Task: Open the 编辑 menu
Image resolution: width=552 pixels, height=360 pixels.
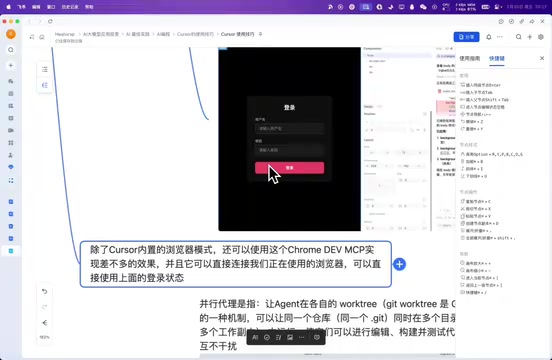Action: 36,7
